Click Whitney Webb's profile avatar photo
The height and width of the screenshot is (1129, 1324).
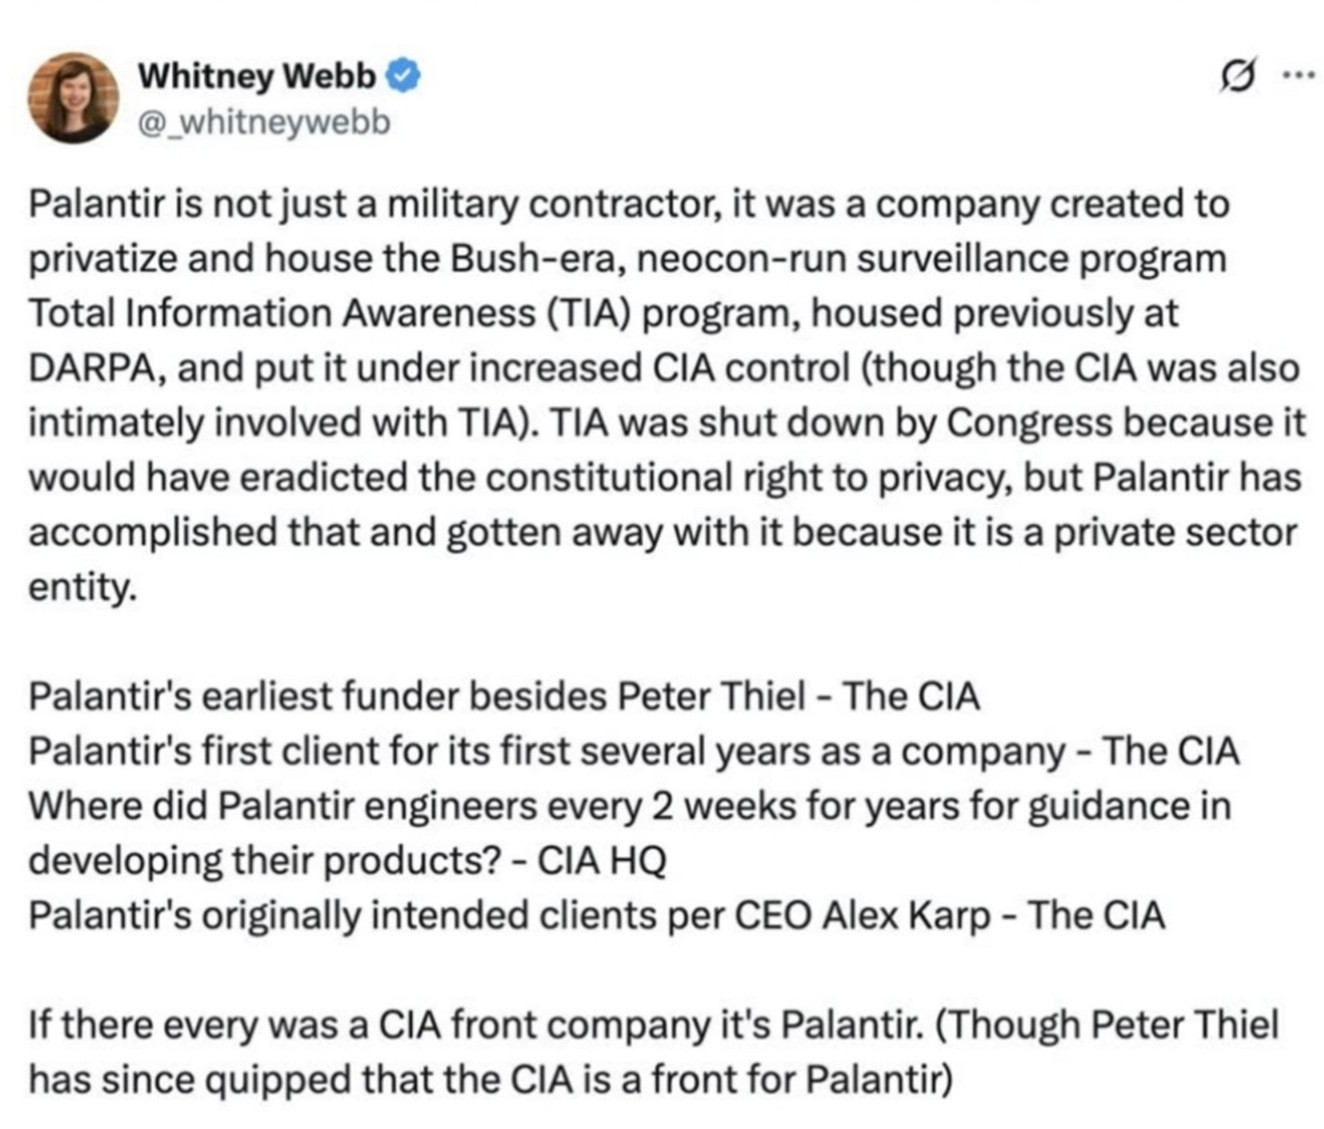click(73, 97)
